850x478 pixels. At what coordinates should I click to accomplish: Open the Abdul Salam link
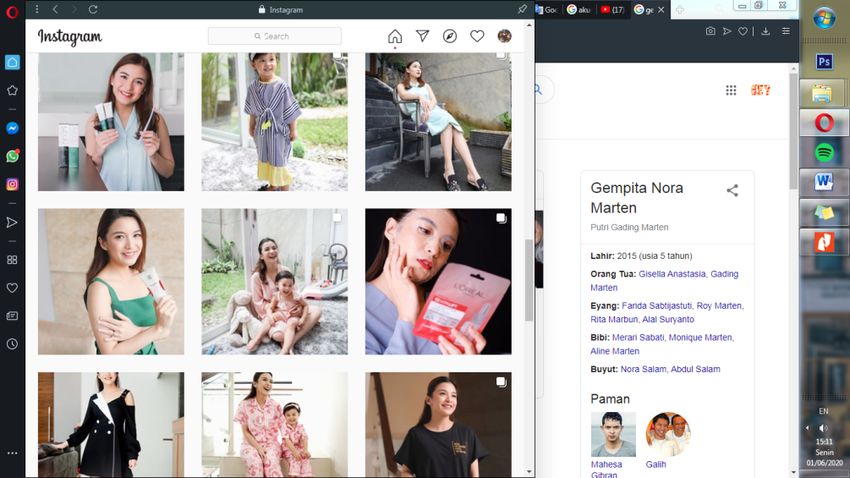696,369
